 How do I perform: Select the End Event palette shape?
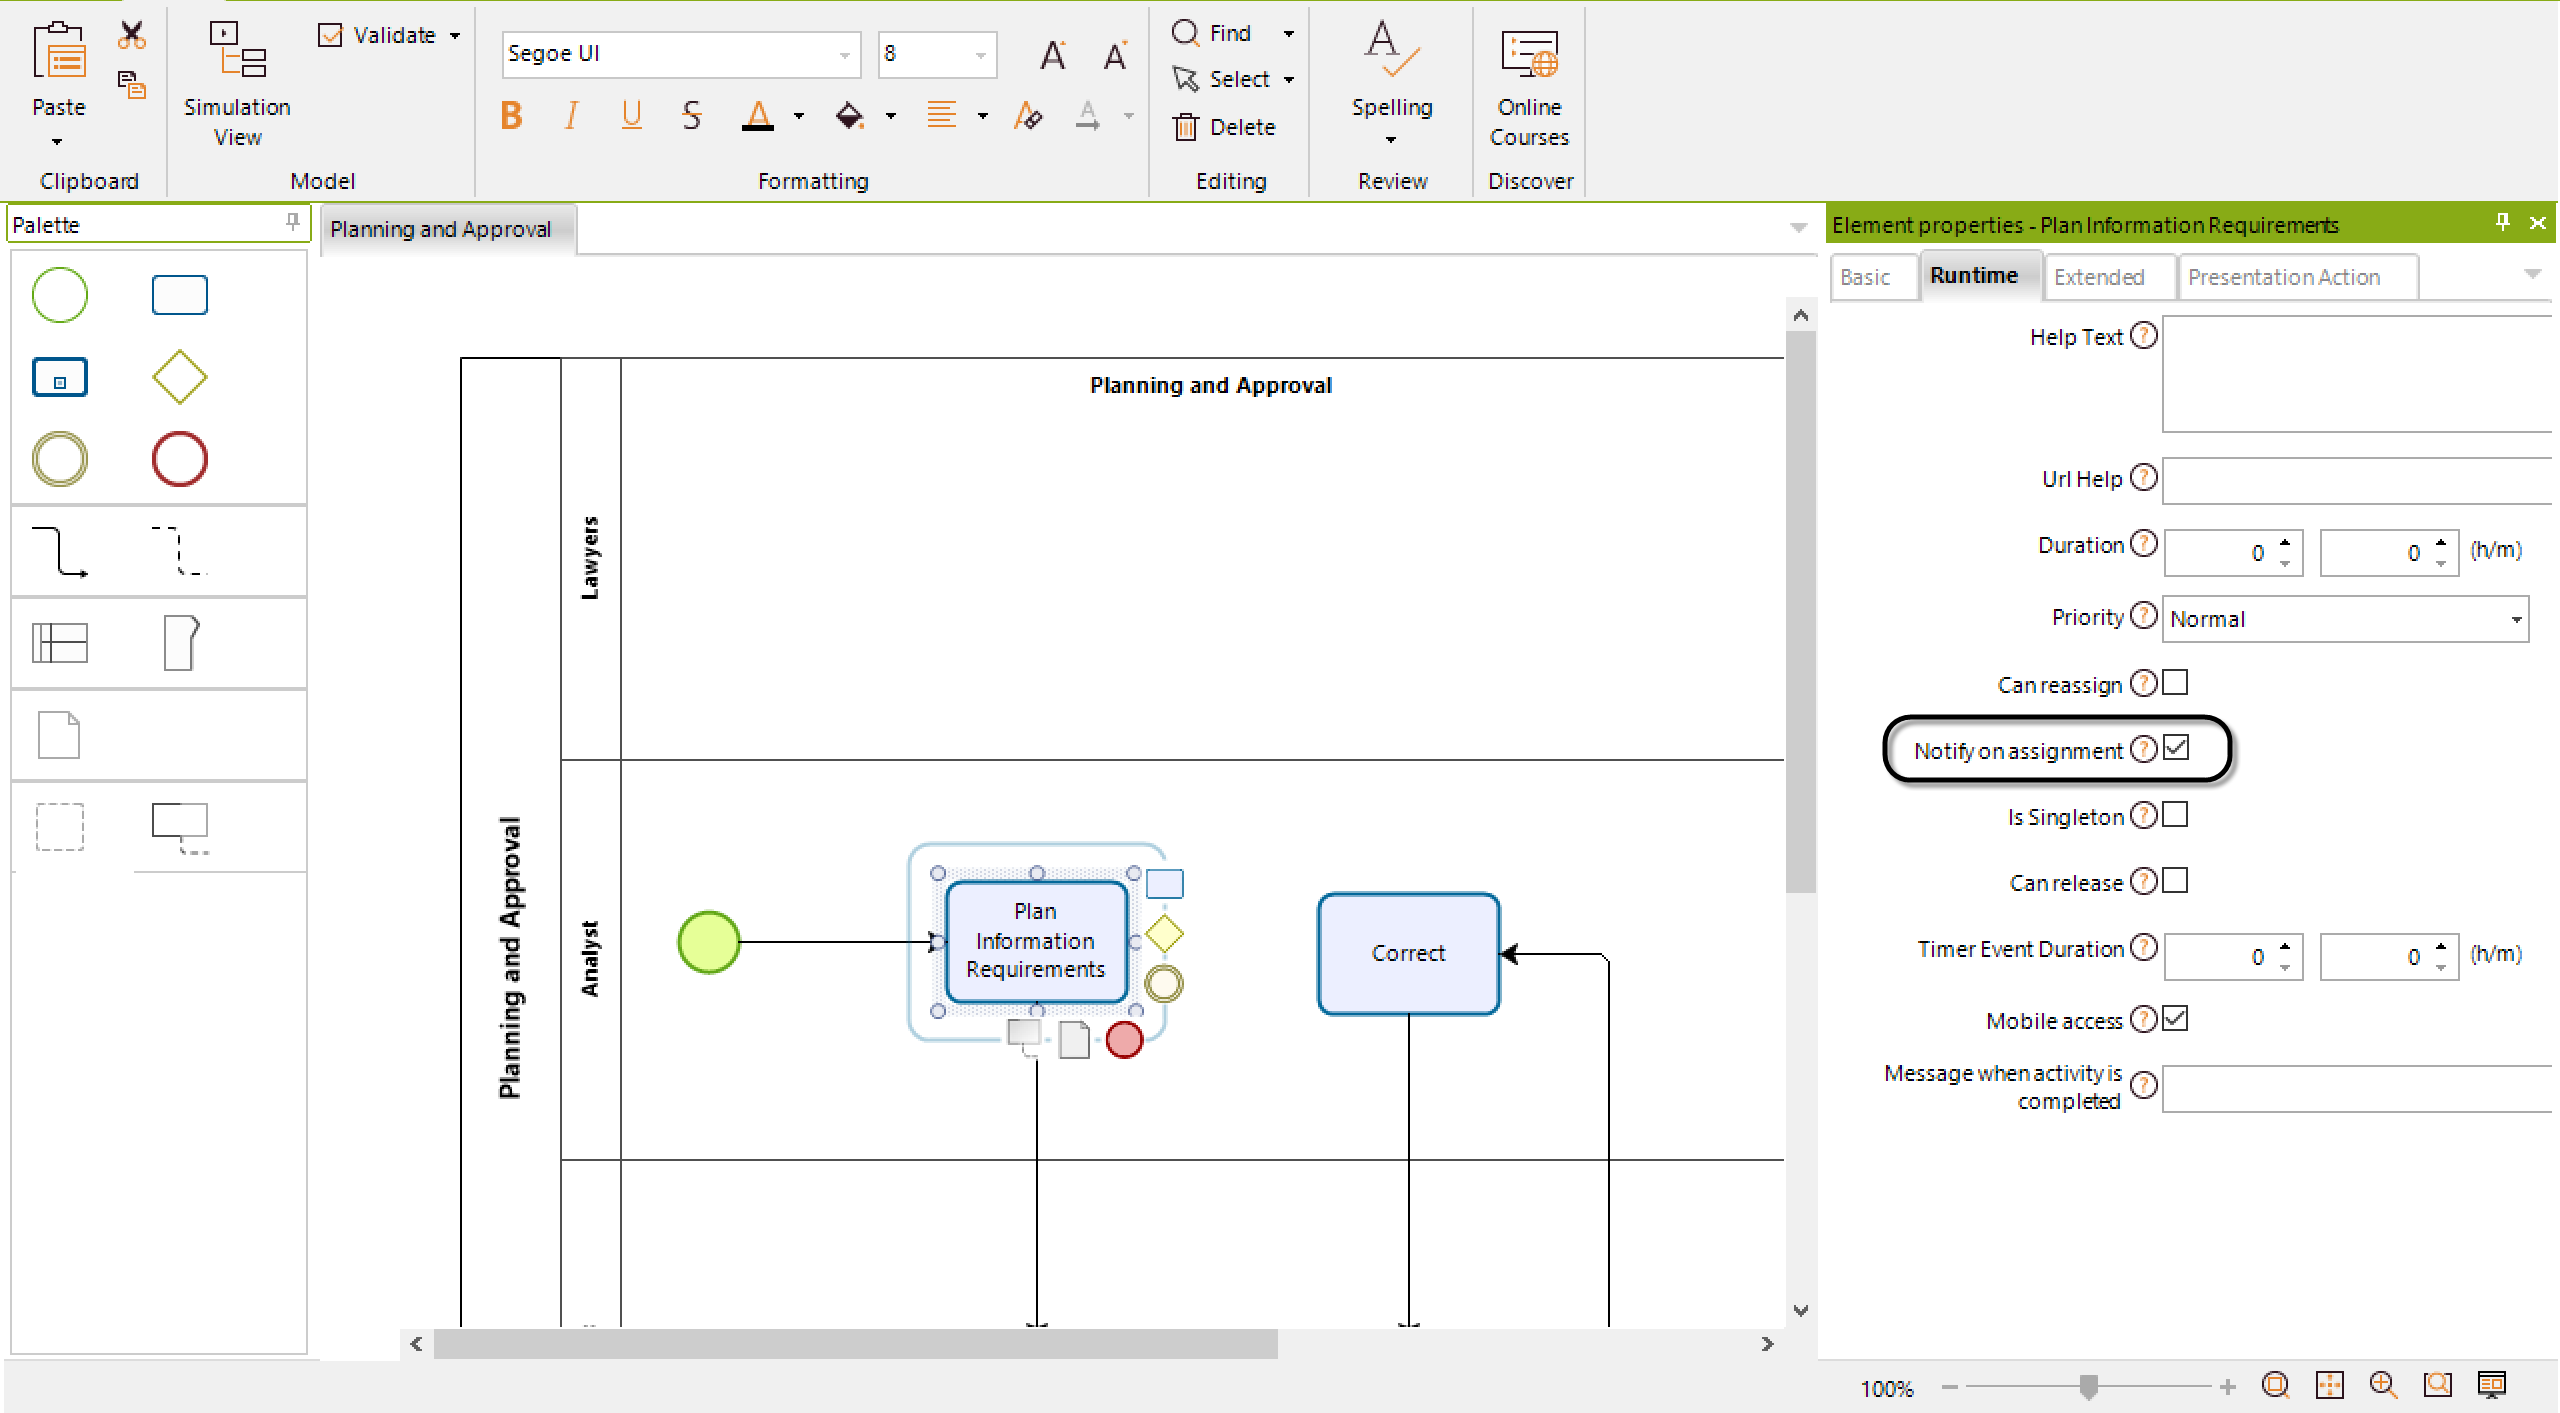pos(180,459)
